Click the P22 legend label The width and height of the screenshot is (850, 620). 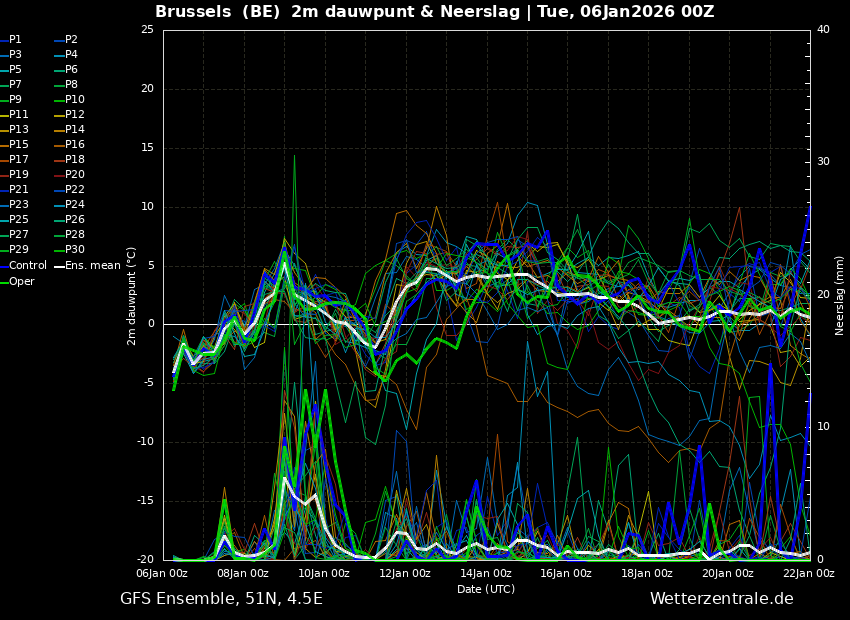click(75, 189)
